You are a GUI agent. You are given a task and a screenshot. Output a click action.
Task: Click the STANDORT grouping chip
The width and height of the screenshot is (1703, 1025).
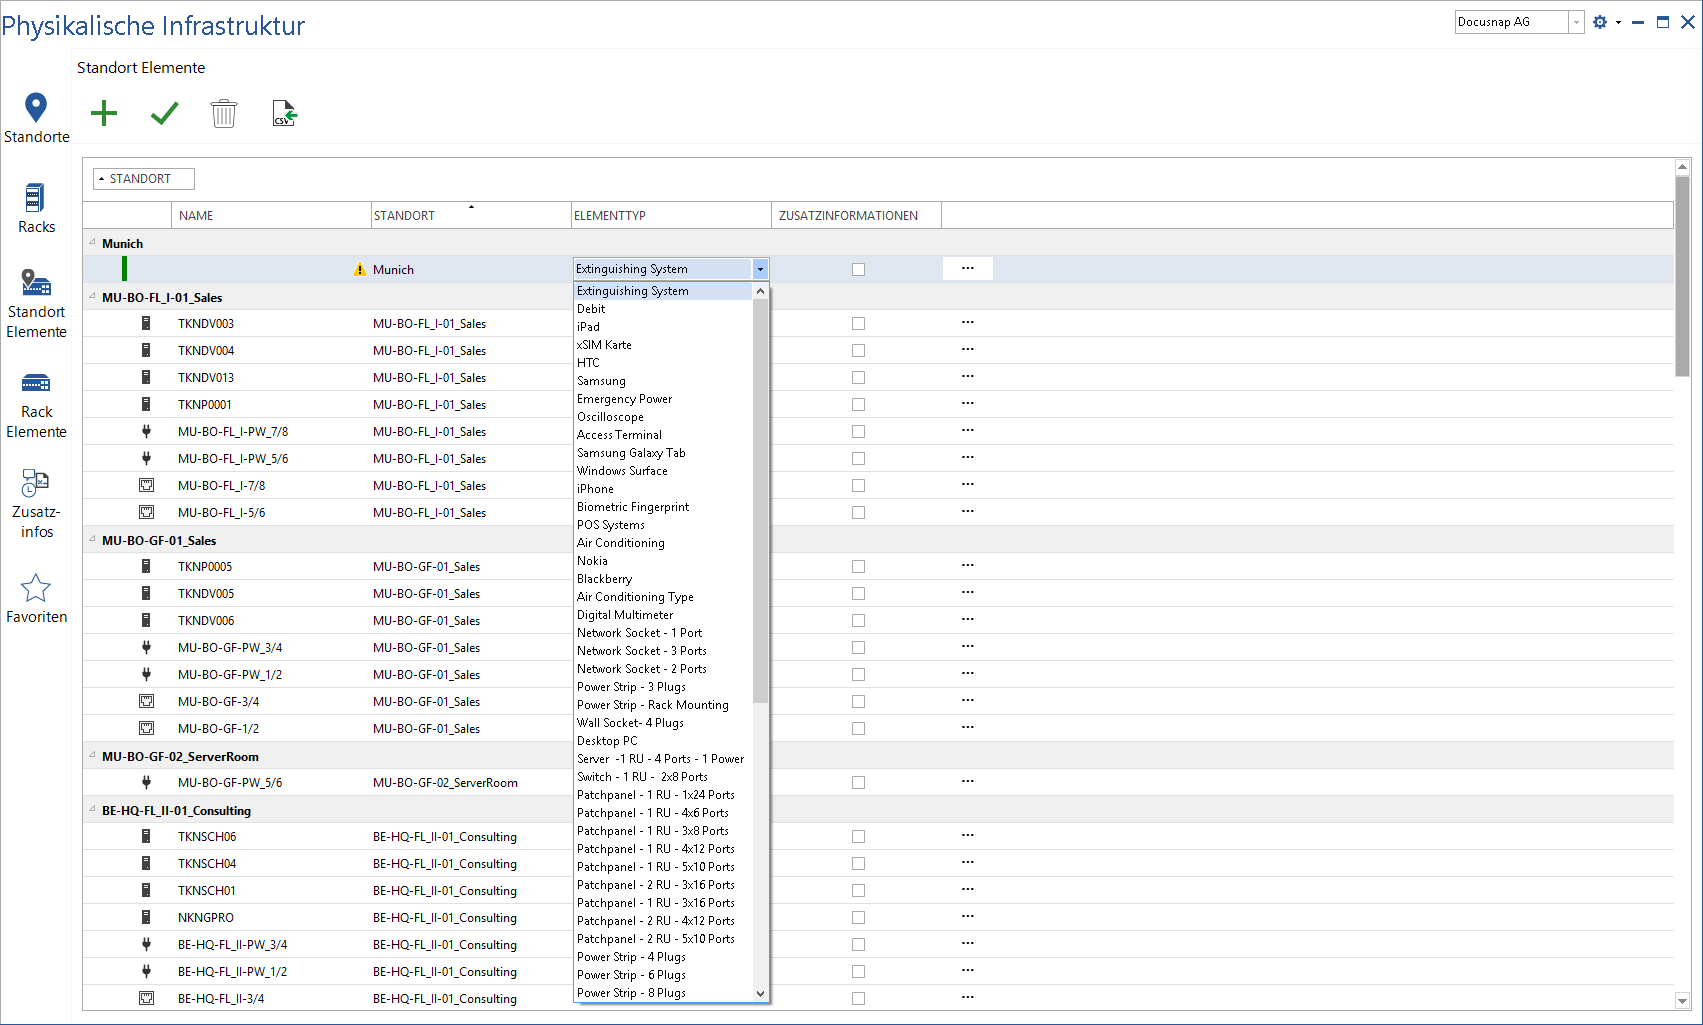[143, 179]
